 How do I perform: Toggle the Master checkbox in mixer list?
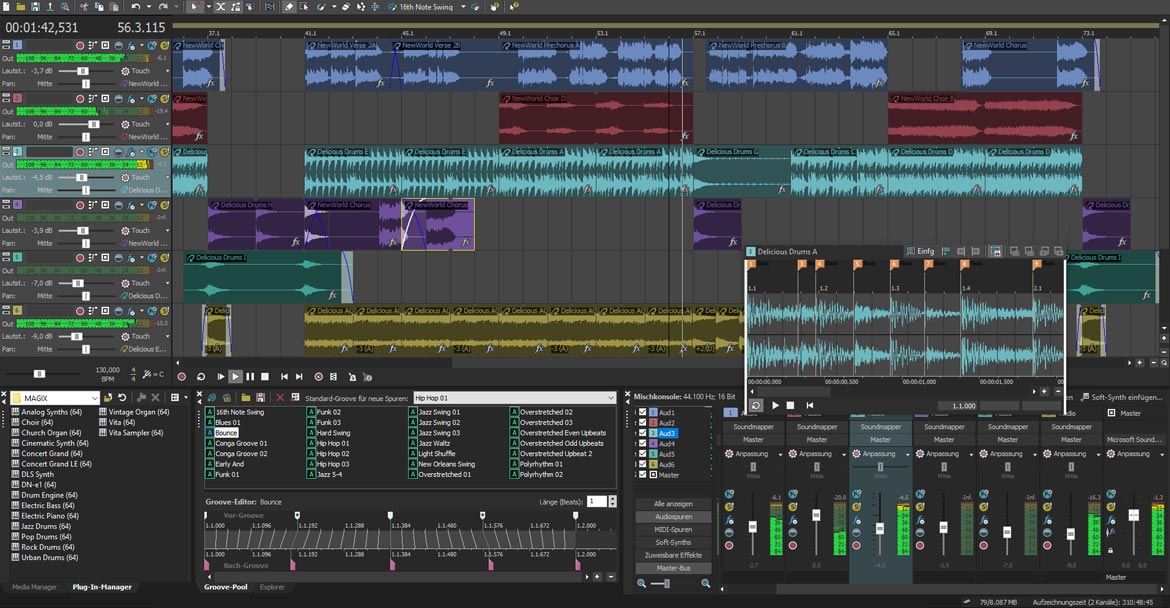(642, 475)
